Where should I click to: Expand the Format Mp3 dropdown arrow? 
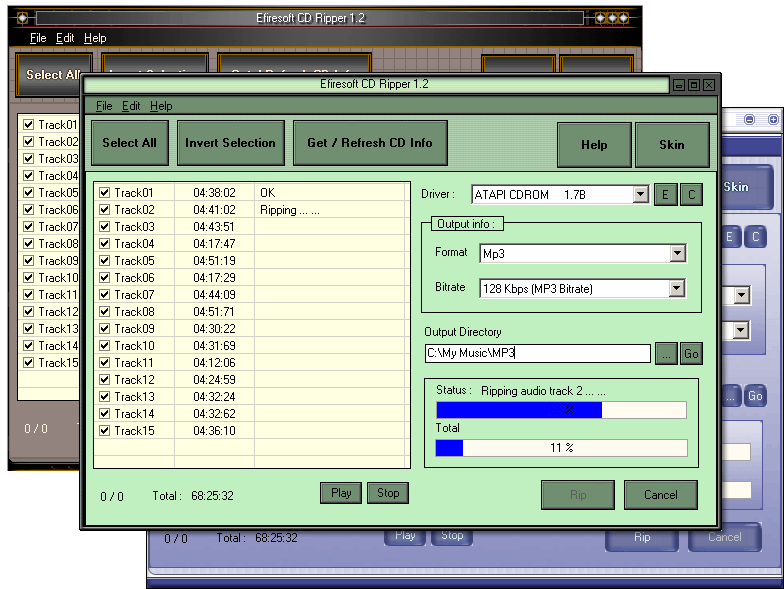click(x=678, y=254)
